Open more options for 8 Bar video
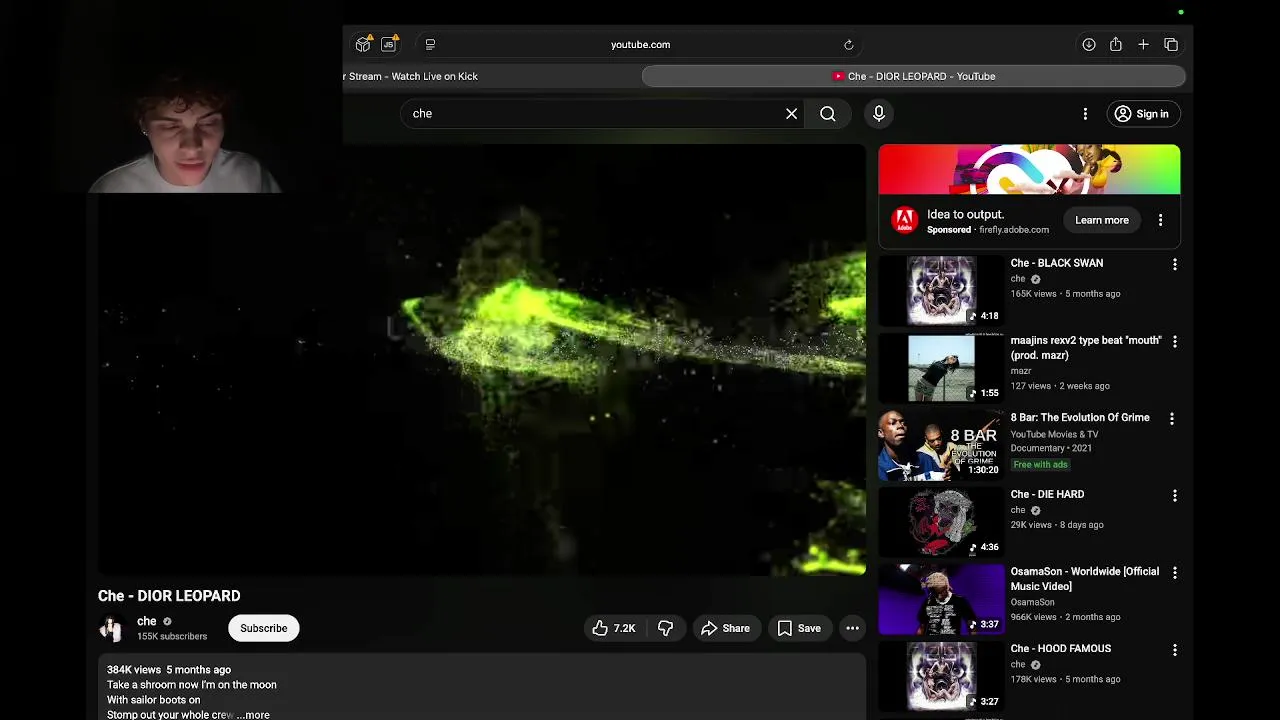Viewport: 1280px width, 720px height. click(x=1174, y=418)
